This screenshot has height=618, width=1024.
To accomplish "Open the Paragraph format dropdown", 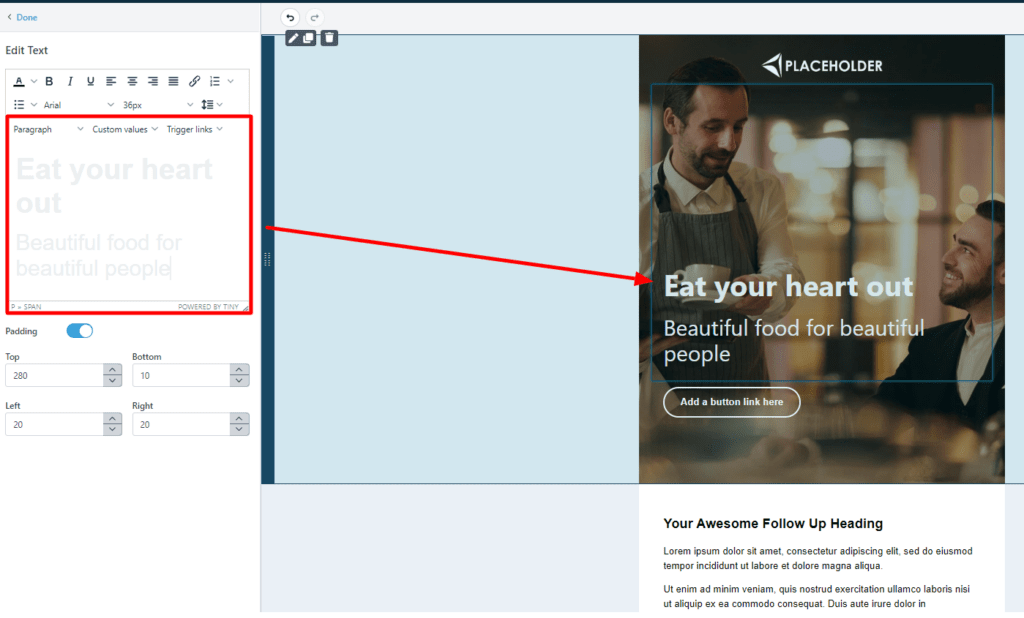I will point(48,129).
